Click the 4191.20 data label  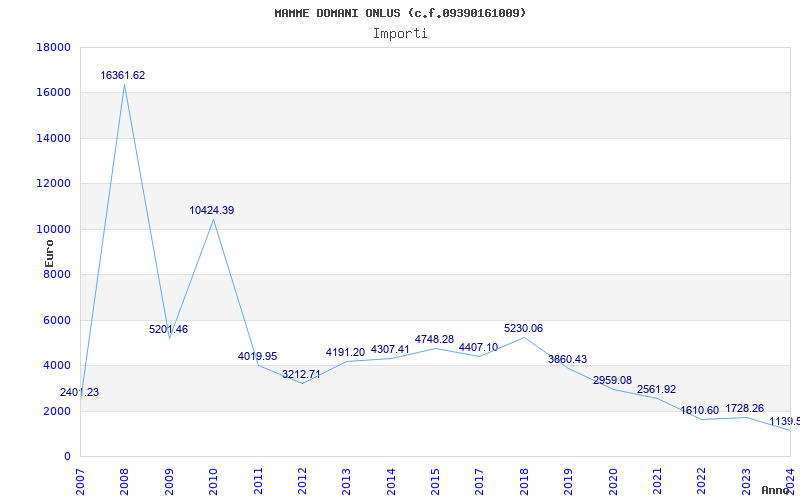point(345,353)
